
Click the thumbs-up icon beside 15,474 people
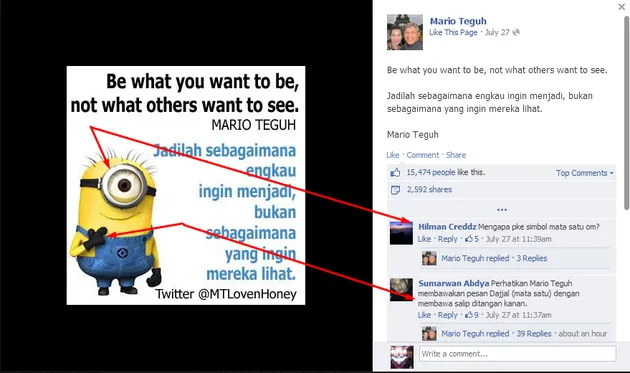(395, 173)
